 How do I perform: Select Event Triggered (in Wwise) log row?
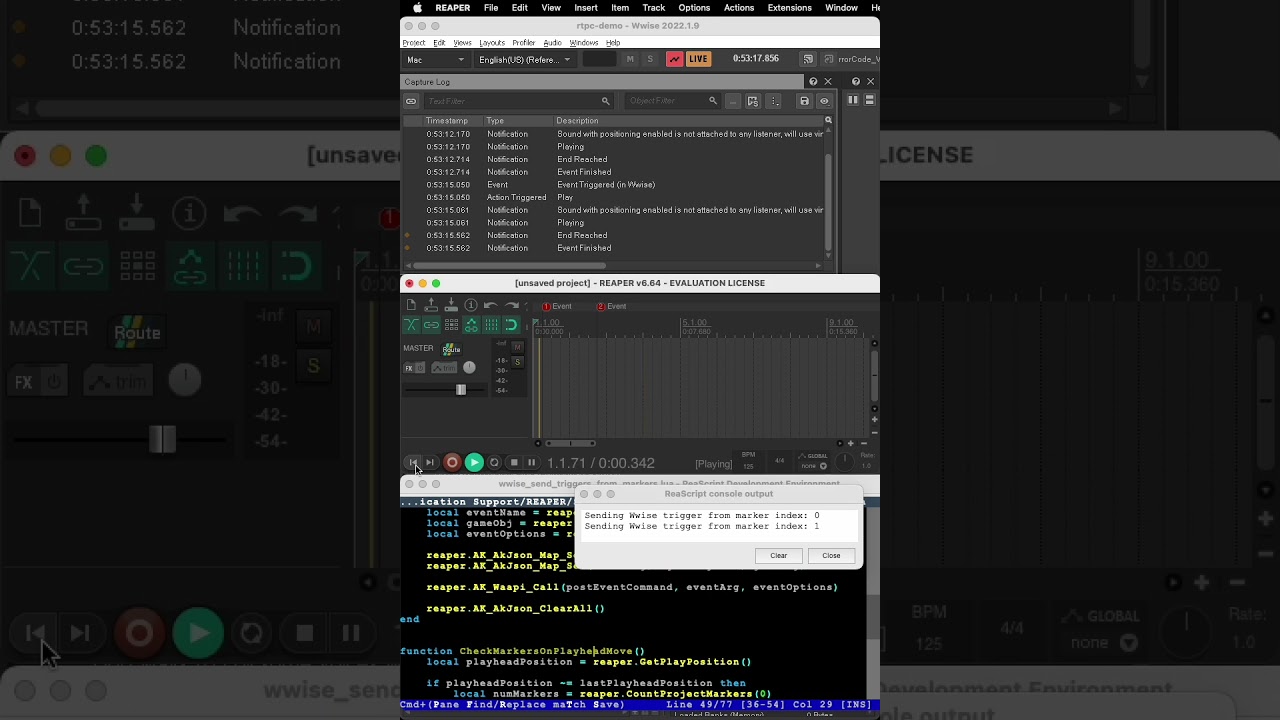click(613, 185)
